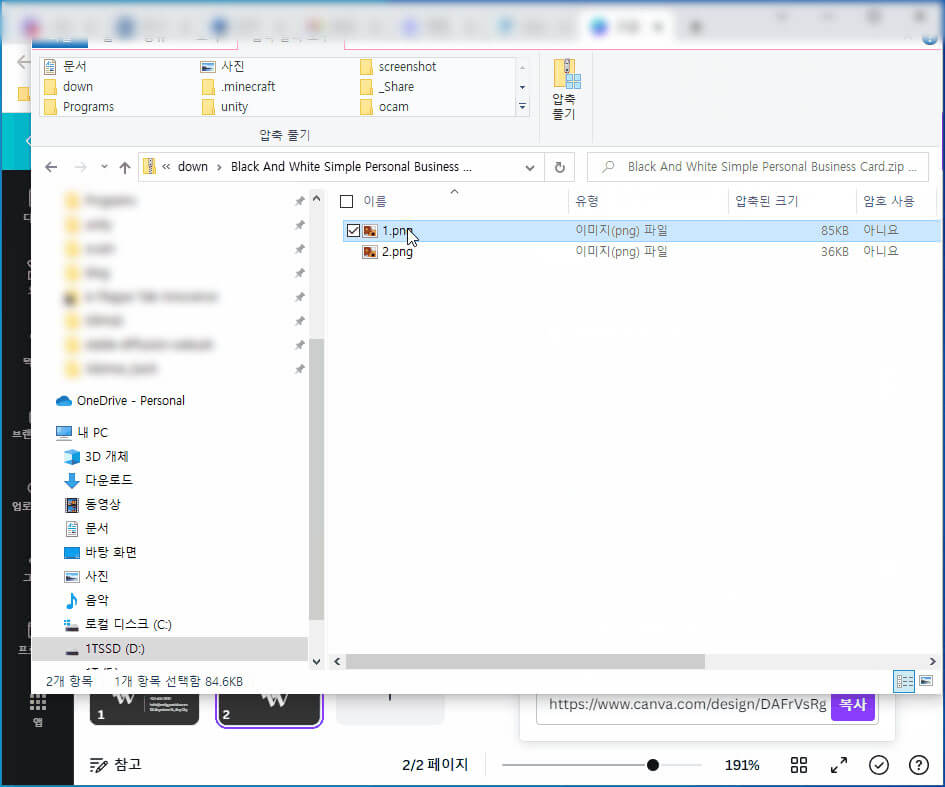Select Canva page 2 thumbnail
945x787 pixels.
point(269,709)
